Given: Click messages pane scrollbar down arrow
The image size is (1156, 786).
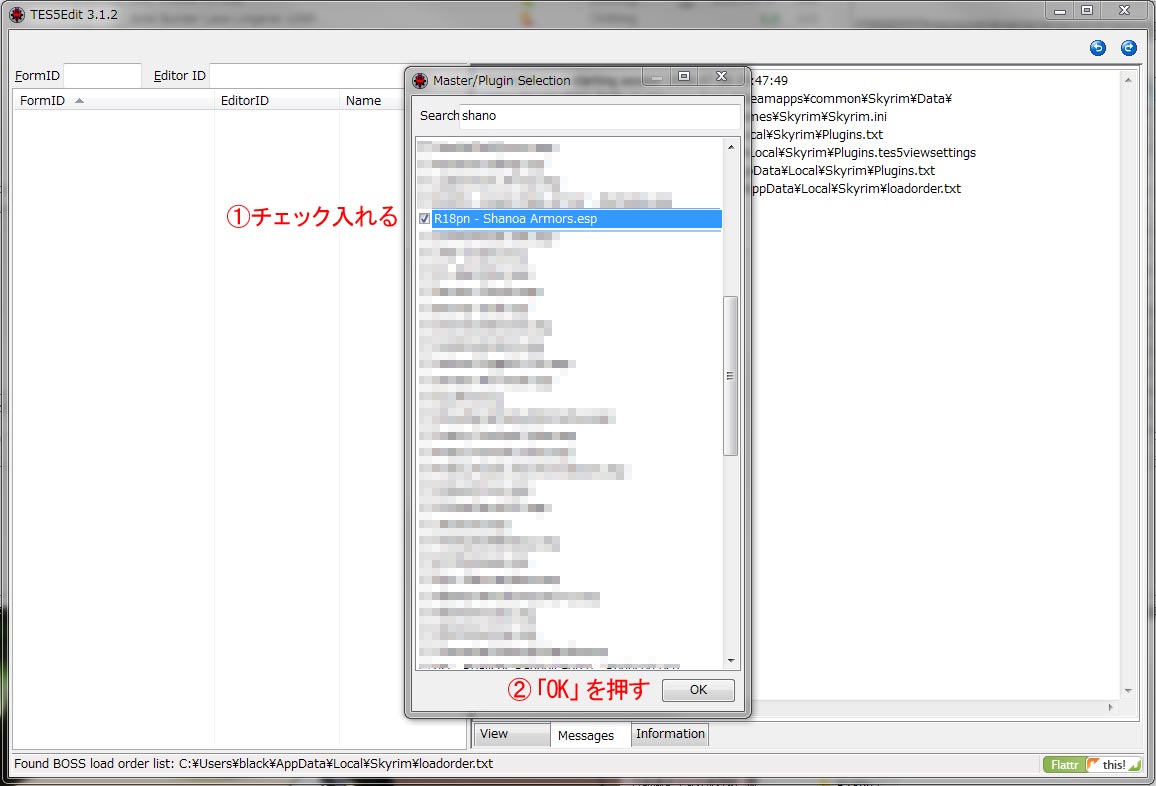Looking at the screenshot, I should coord(1128,691).
